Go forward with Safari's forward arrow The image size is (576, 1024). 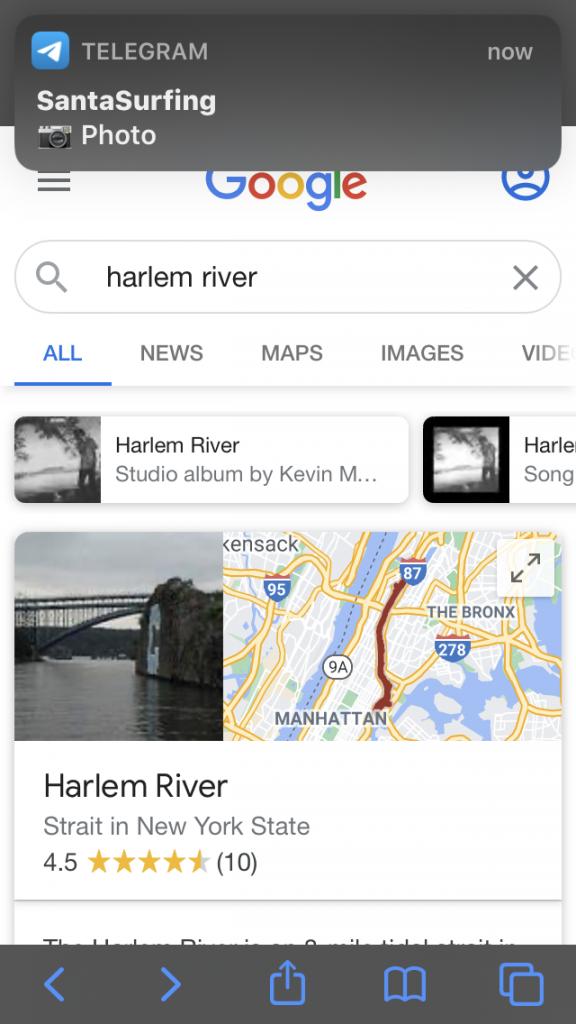[170, 984]
